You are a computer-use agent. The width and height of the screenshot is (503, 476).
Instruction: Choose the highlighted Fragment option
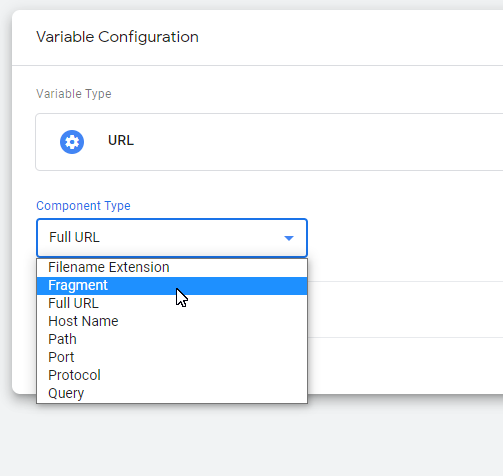(172, 286)
